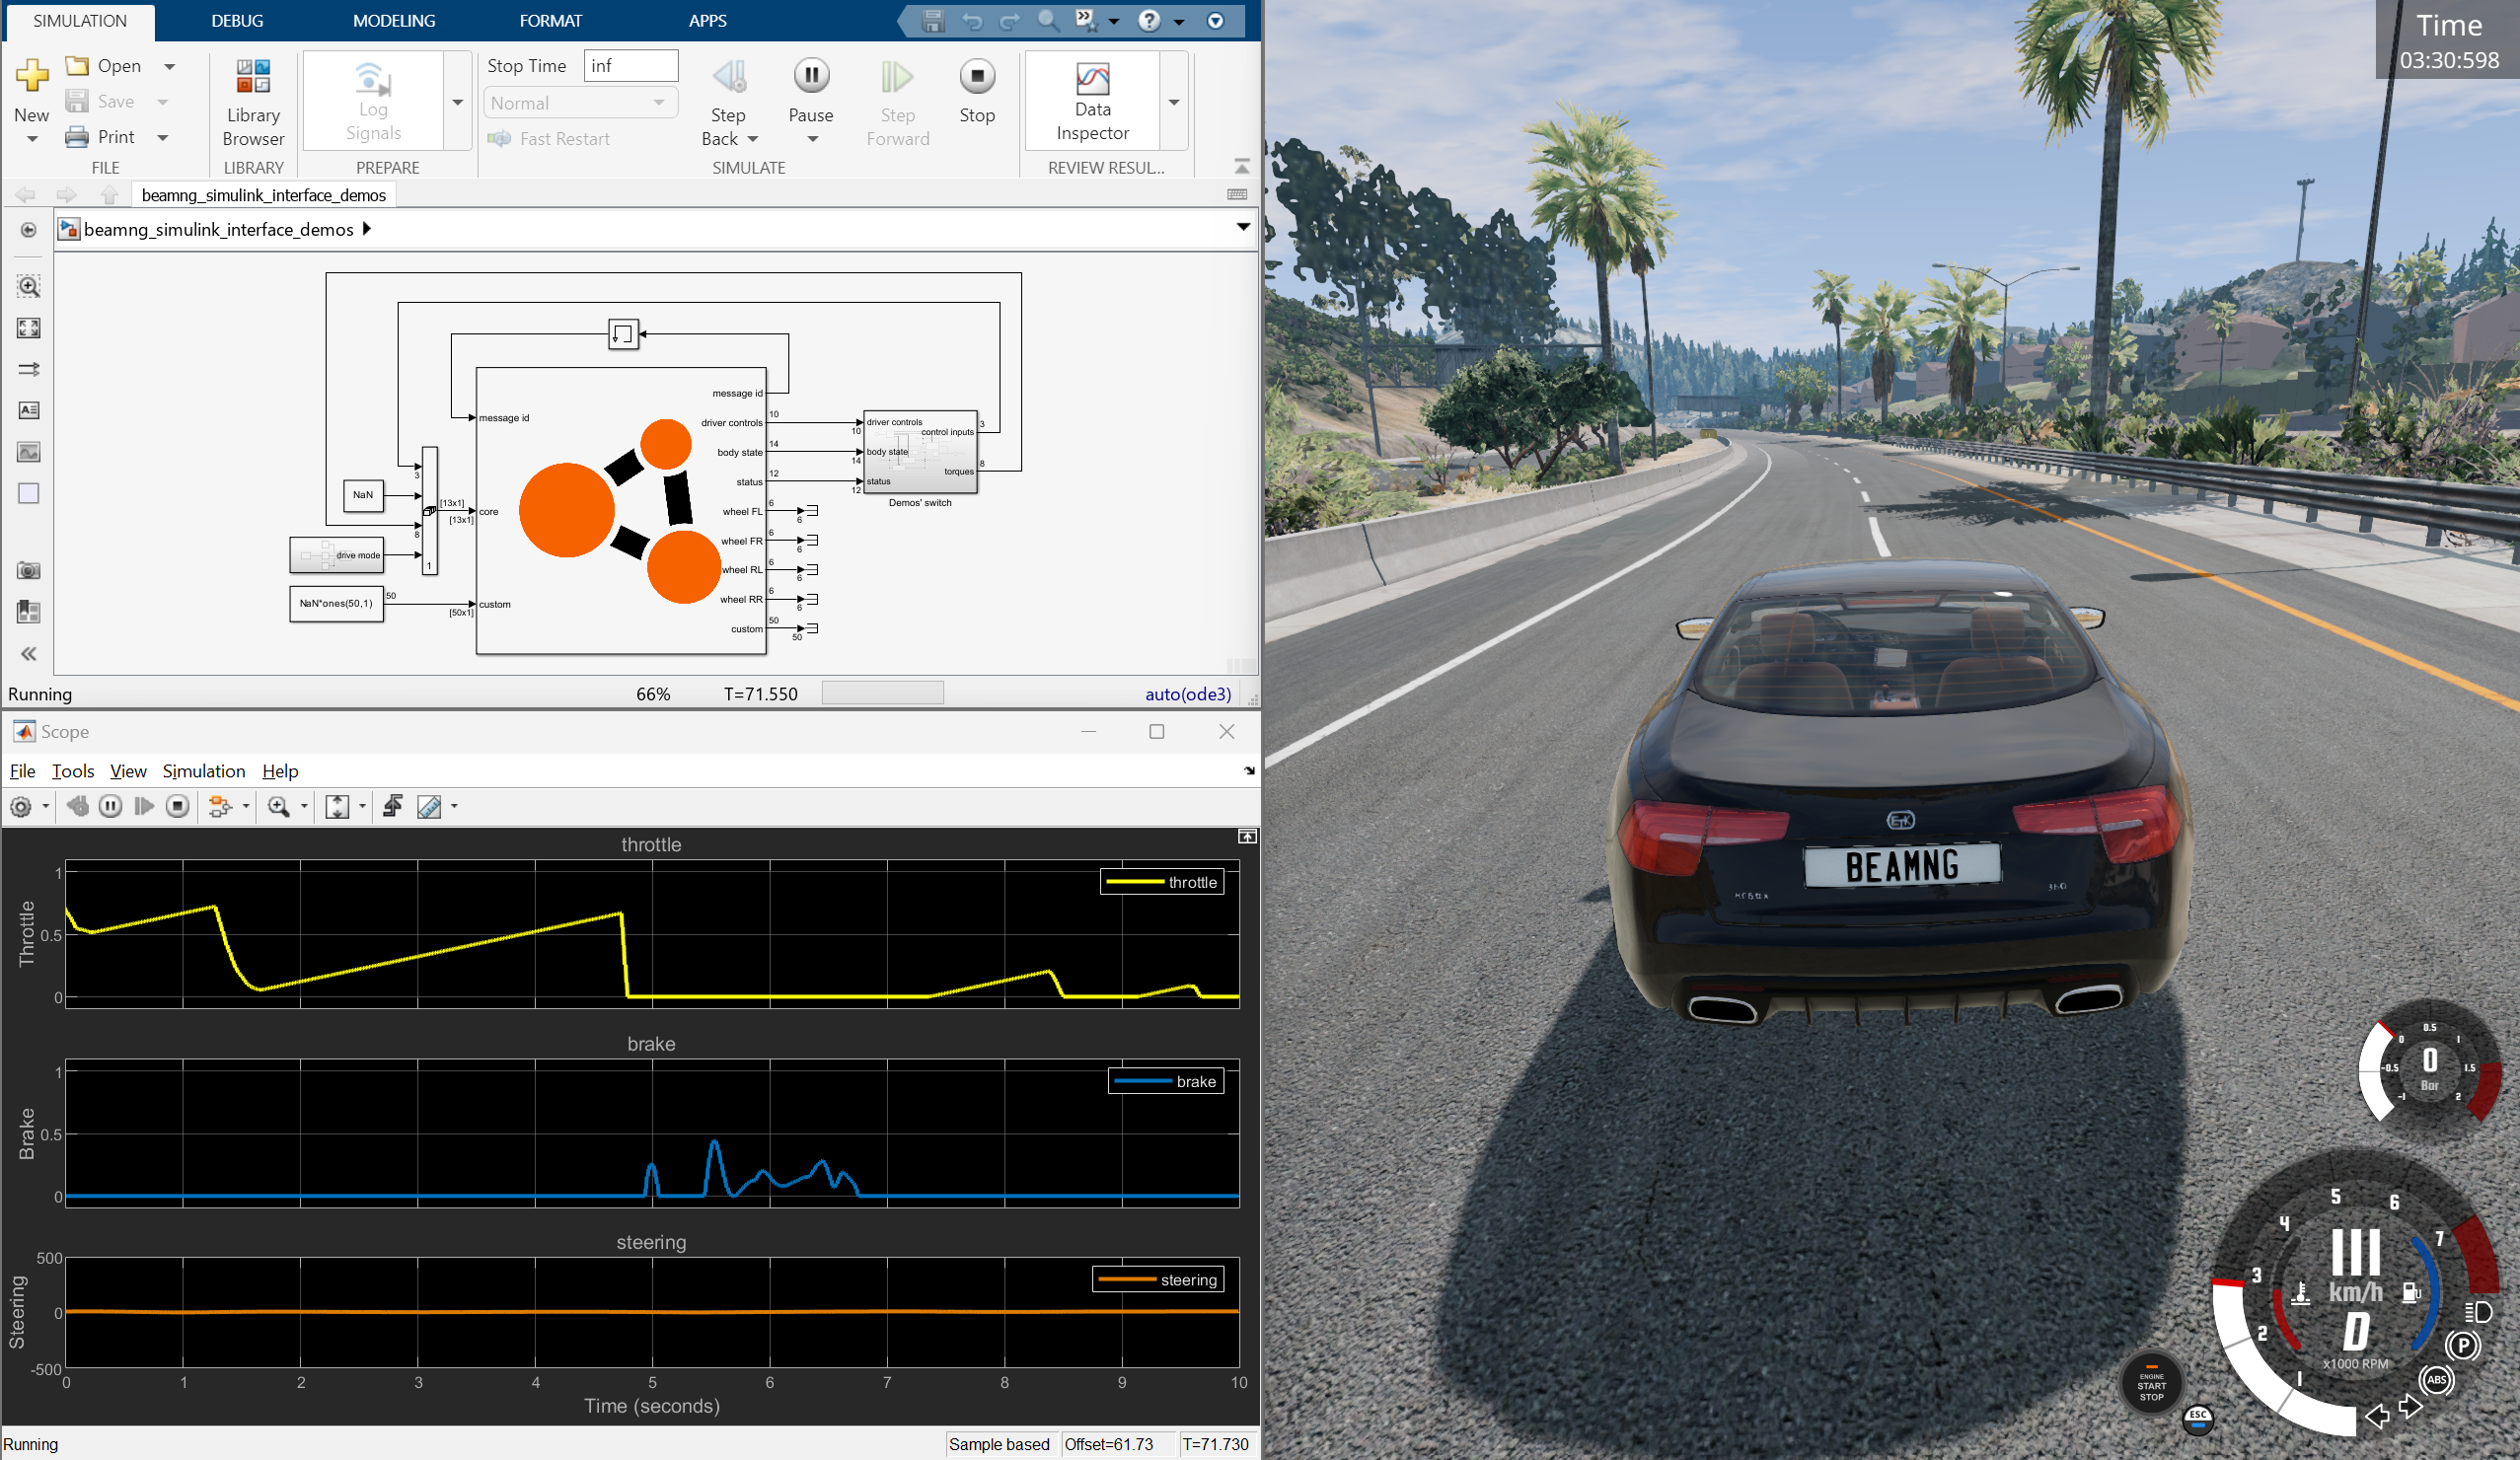Maximize the throttle axes in Scope

pos(1247,836)
